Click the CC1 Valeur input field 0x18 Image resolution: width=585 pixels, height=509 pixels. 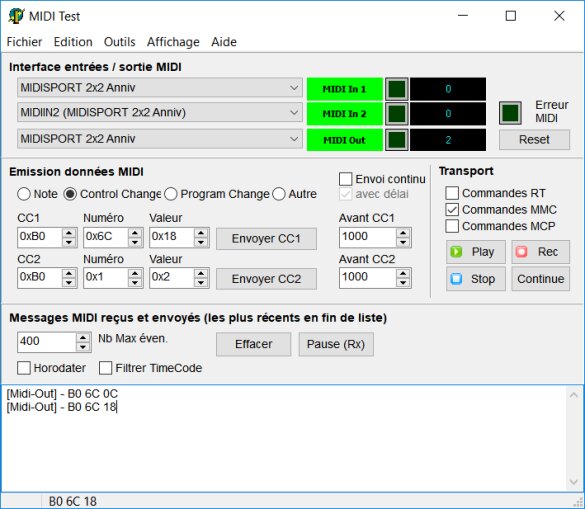tap(172, 237)
